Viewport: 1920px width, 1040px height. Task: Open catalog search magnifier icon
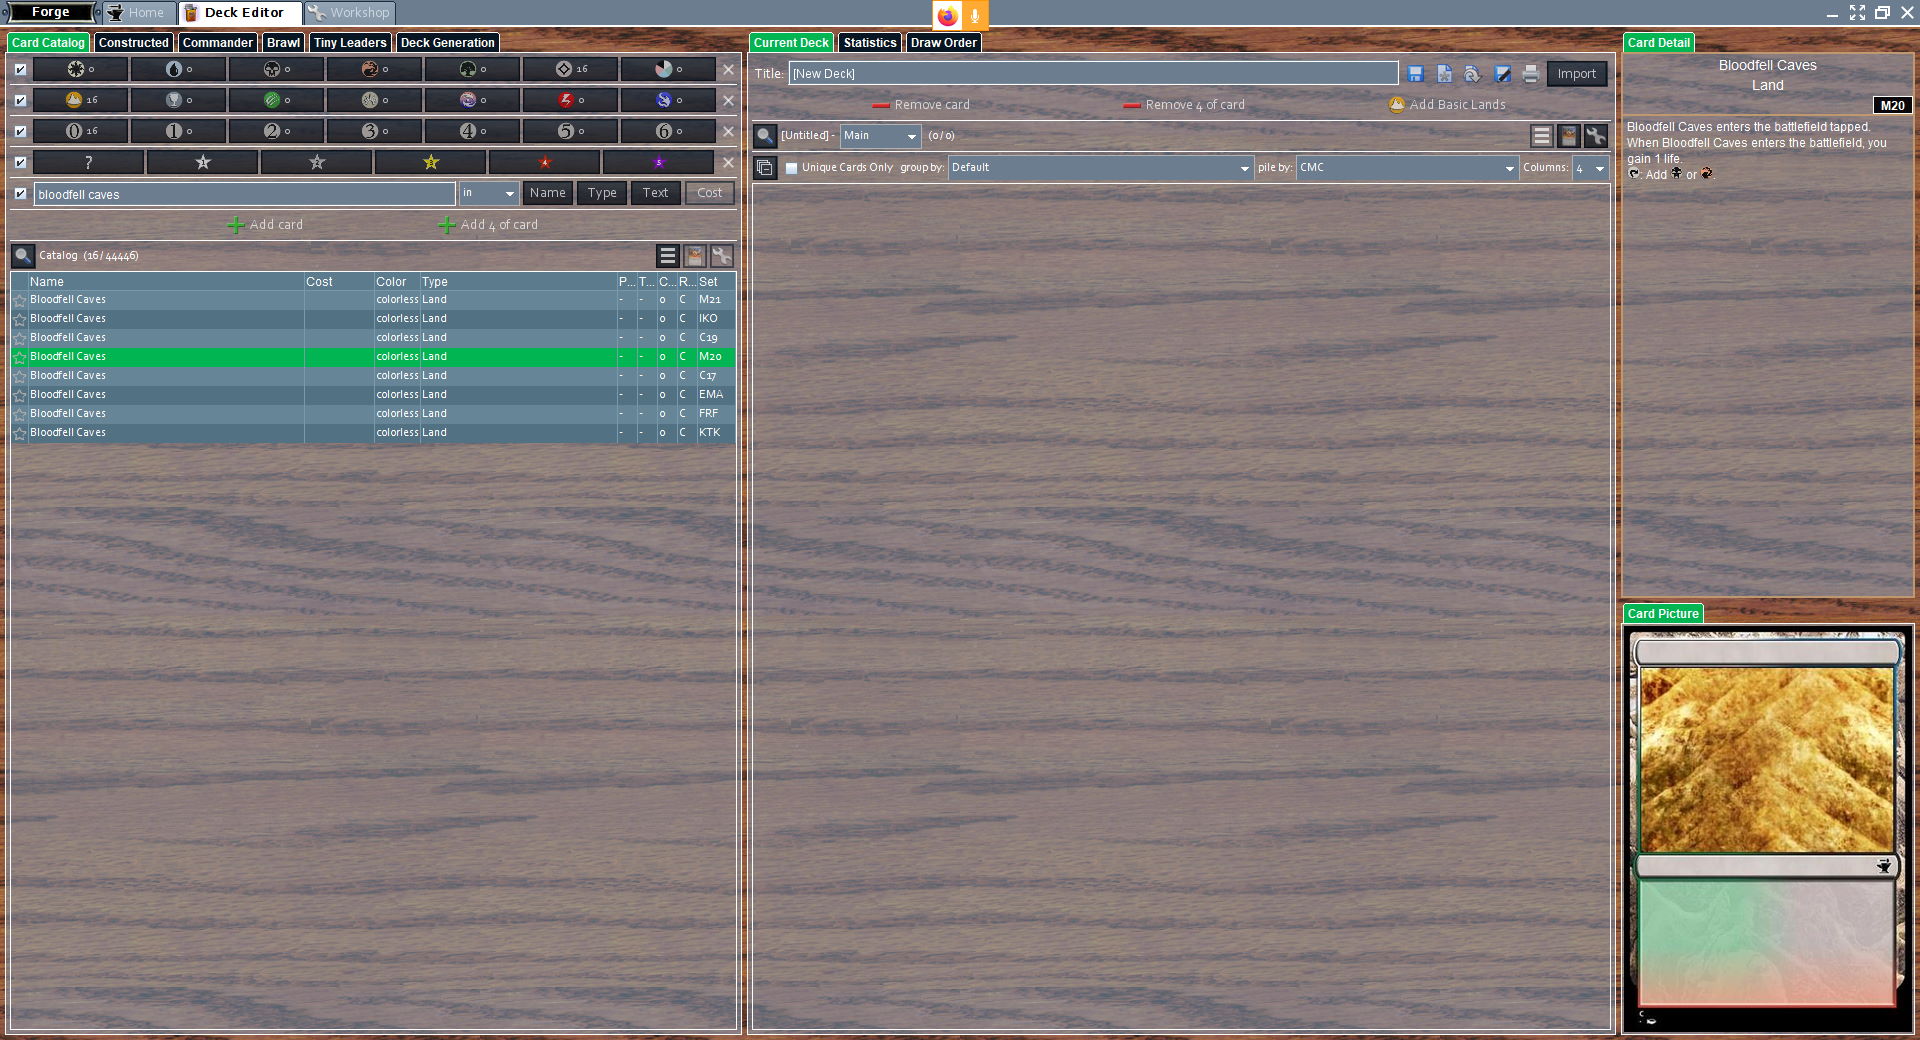(22, 256)
